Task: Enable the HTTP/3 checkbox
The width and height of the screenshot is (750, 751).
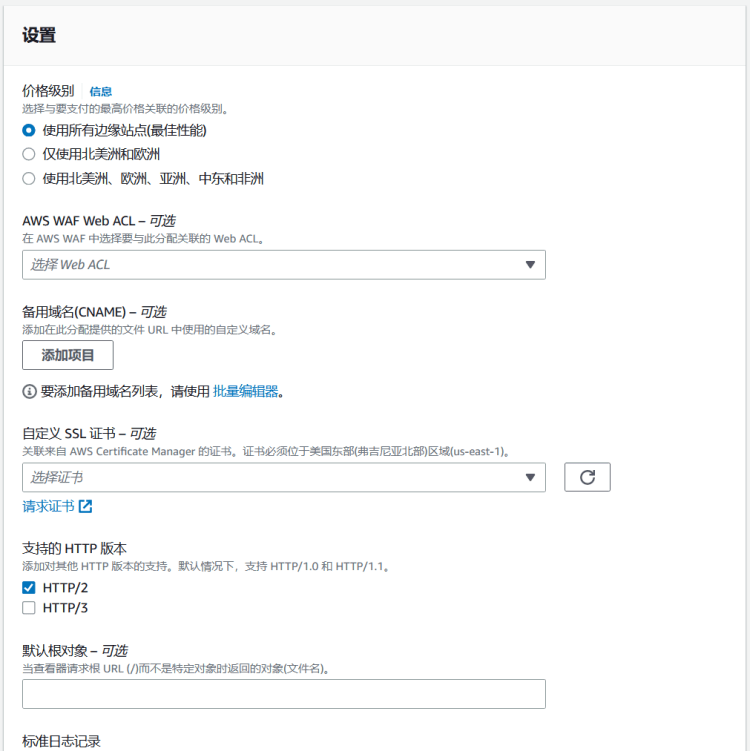Action: 29,607
